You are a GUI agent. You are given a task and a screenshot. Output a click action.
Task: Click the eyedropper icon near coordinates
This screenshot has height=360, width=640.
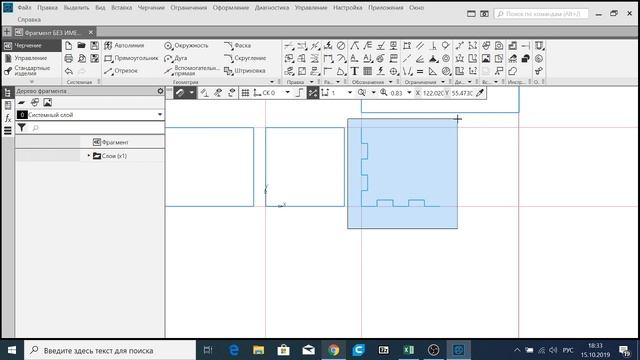480,93
